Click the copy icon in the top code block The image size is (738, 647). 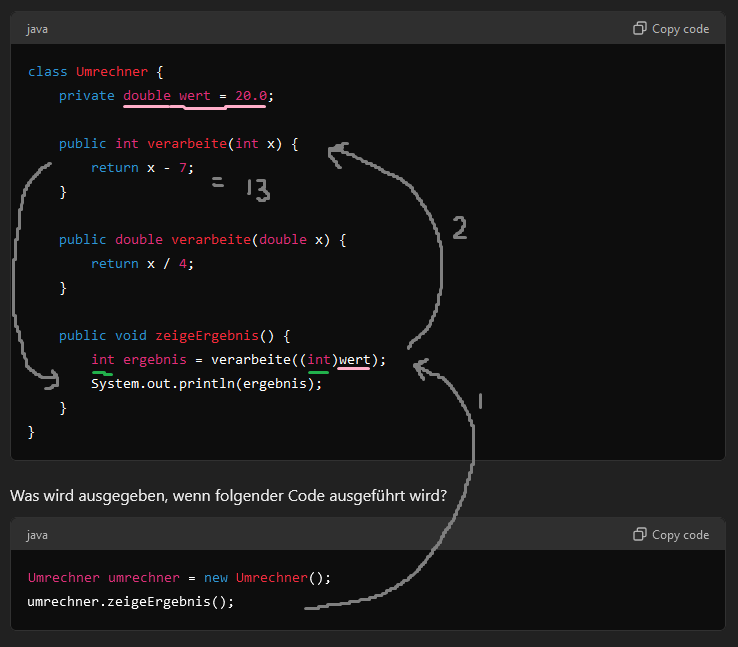point(640,29)
